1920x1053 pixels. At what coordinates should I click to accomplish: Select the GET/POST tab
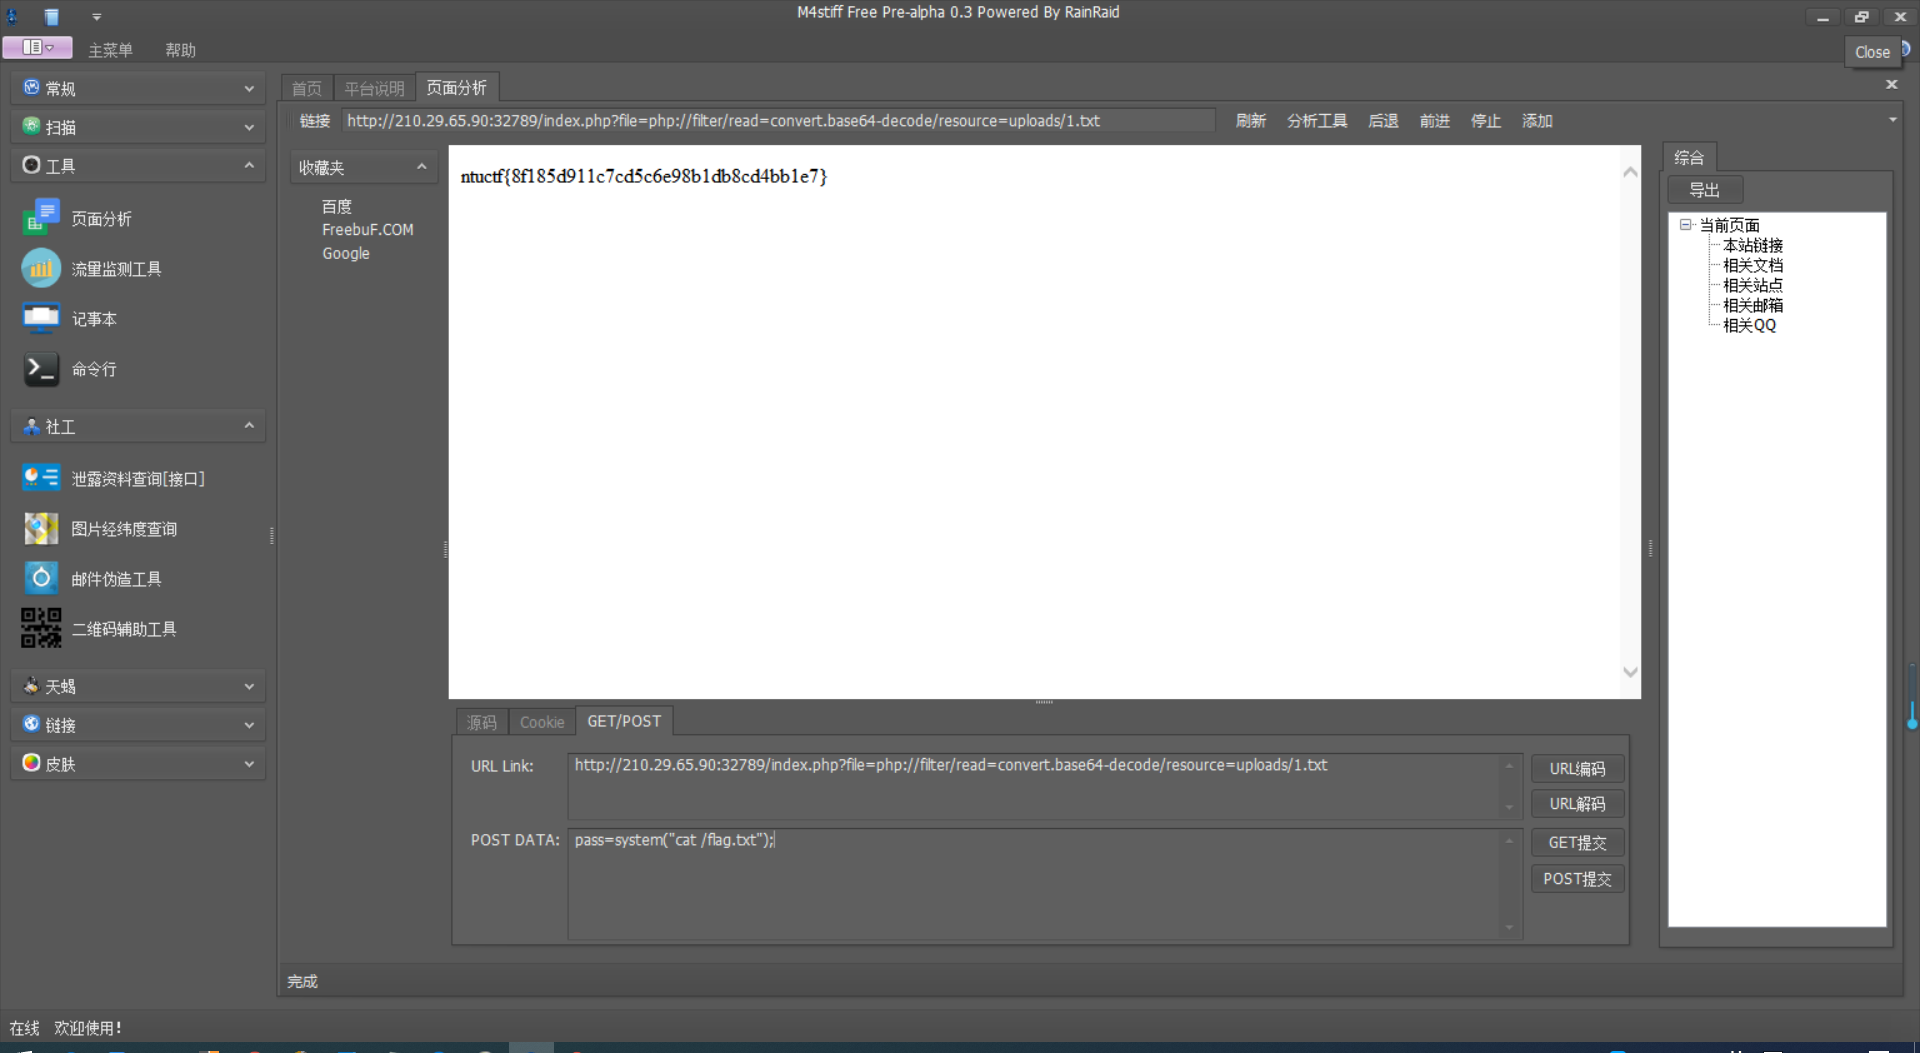624,721
